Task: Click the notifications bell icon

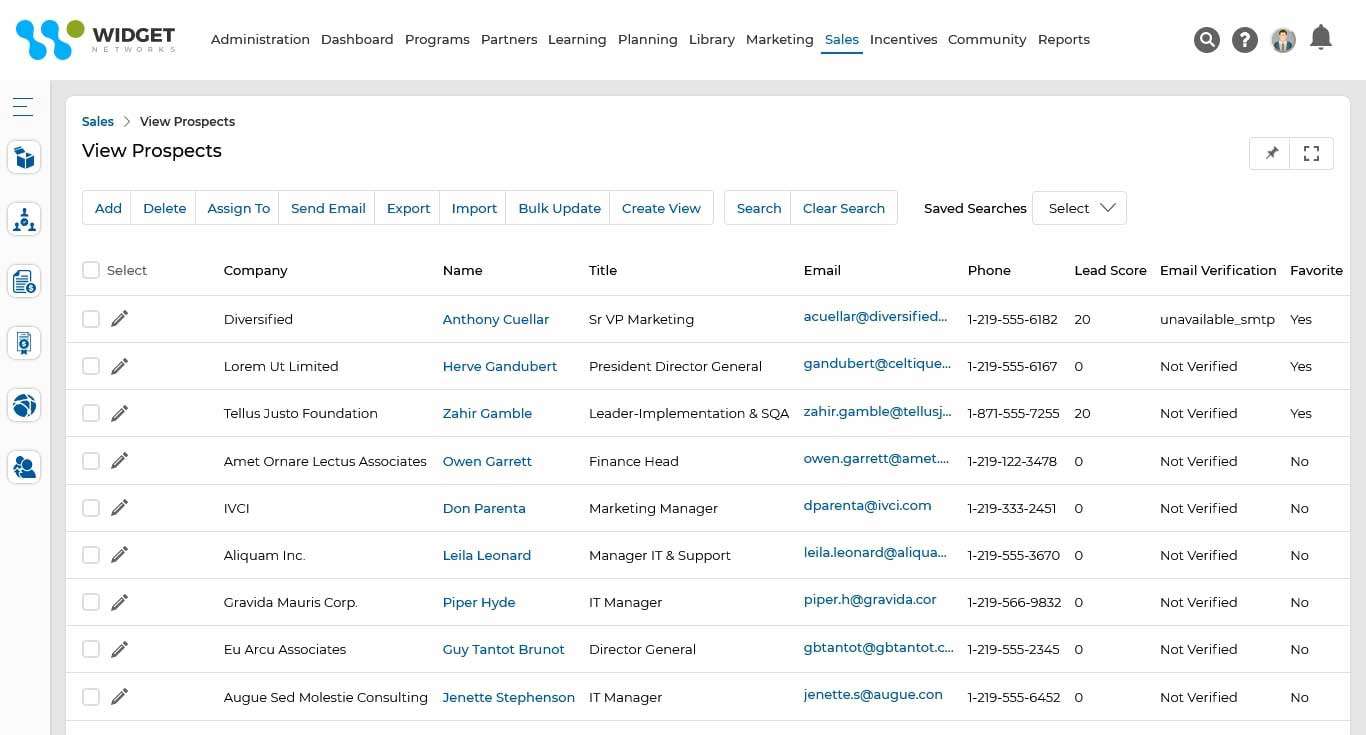Action: coord(1321,38)
